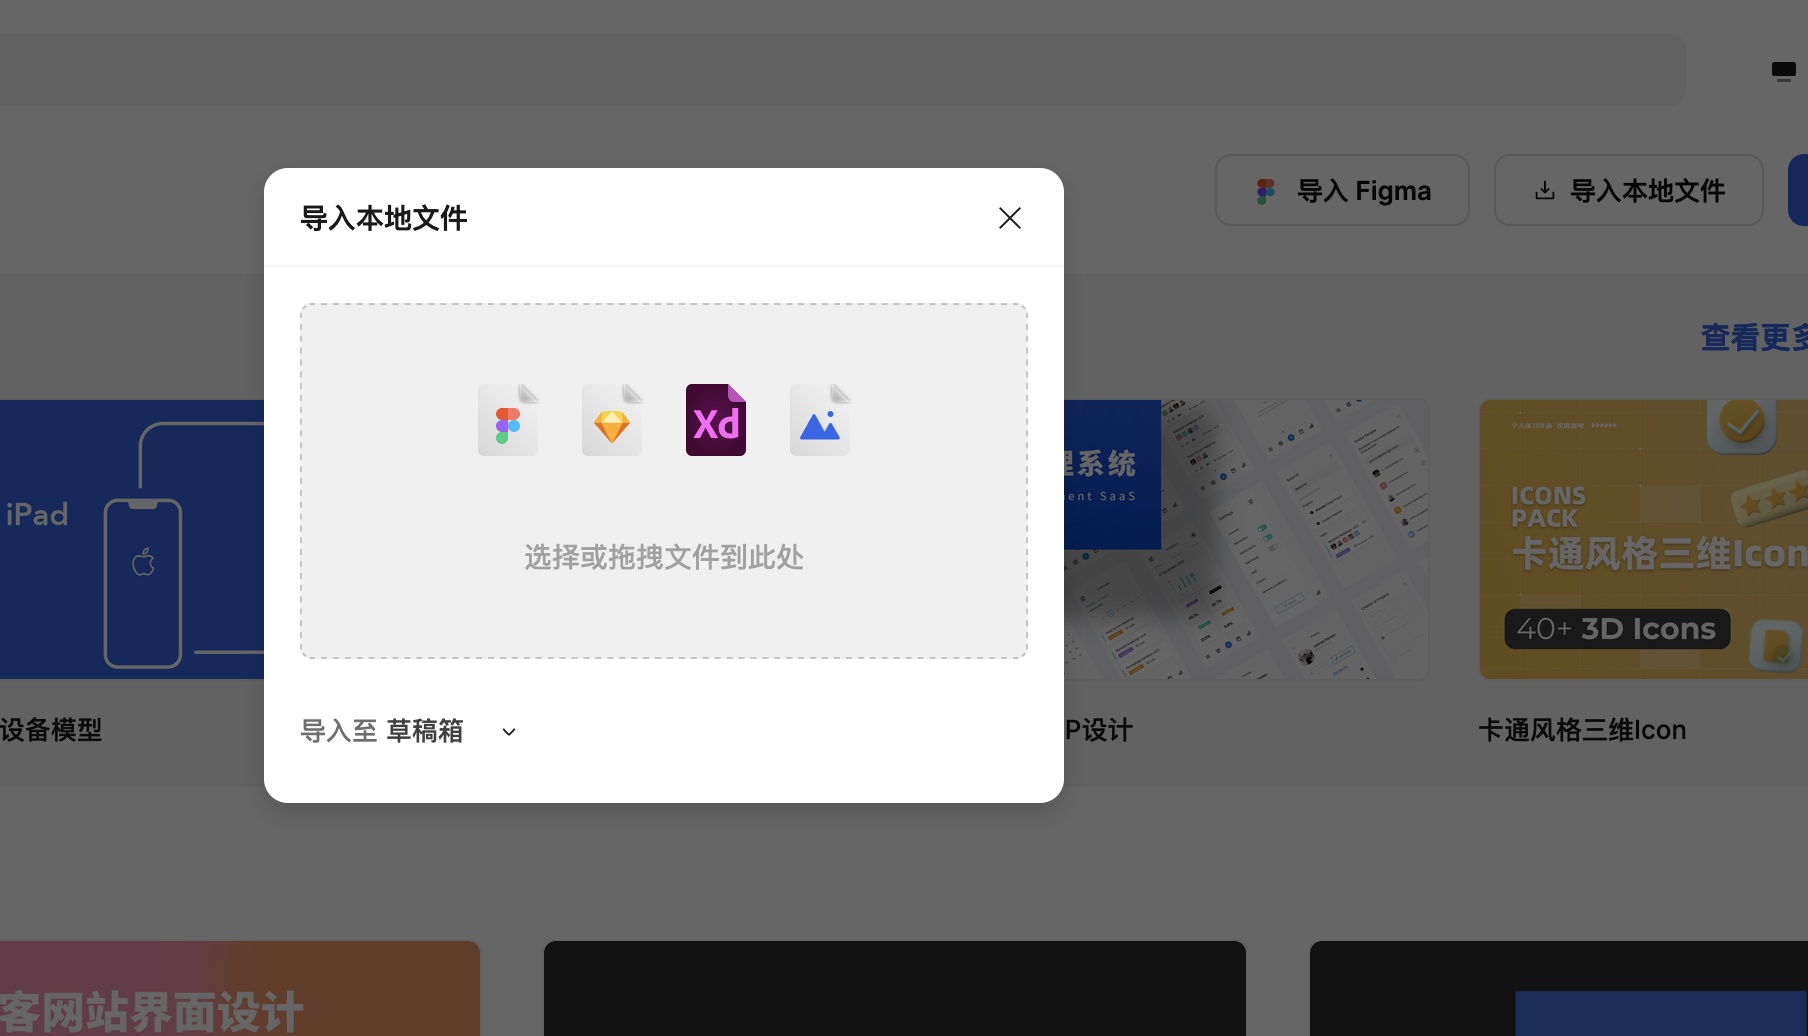The width and height of the screenshot is (1808, 1036).
Task: Expand the 导入至 草稿箱 chevron
Action: tap(509, 732)
